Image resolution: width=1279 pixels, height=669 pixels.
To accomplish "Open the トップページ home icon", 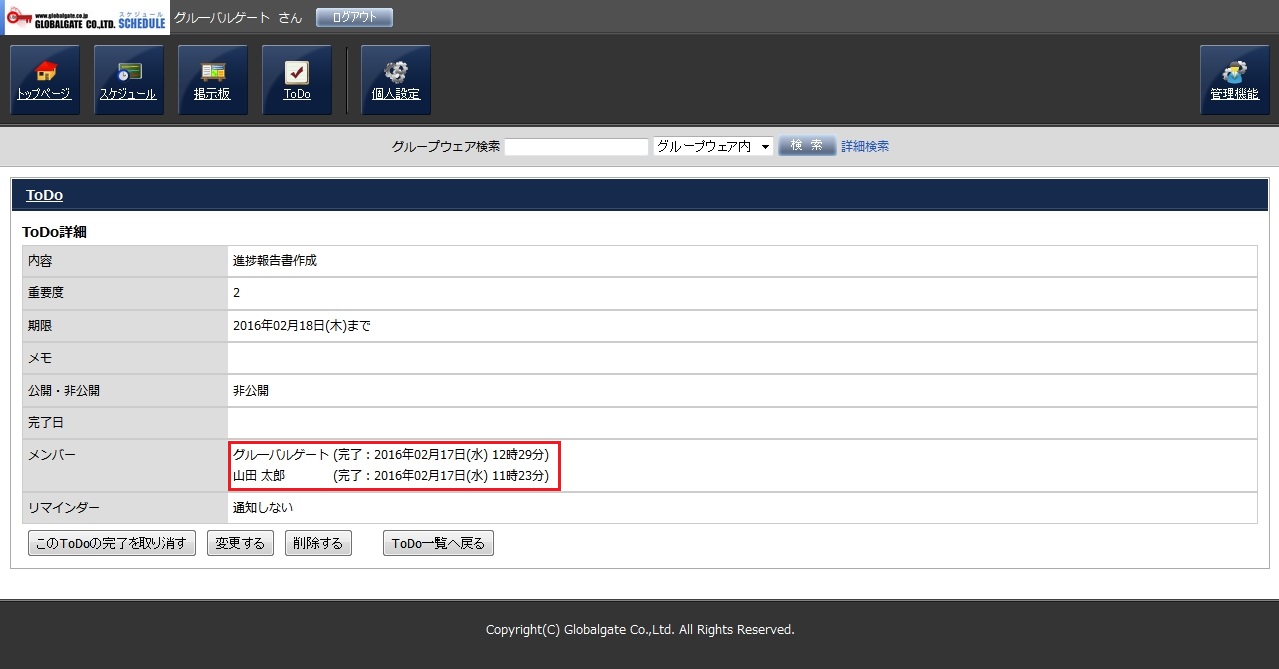I will tap(44, 80).
